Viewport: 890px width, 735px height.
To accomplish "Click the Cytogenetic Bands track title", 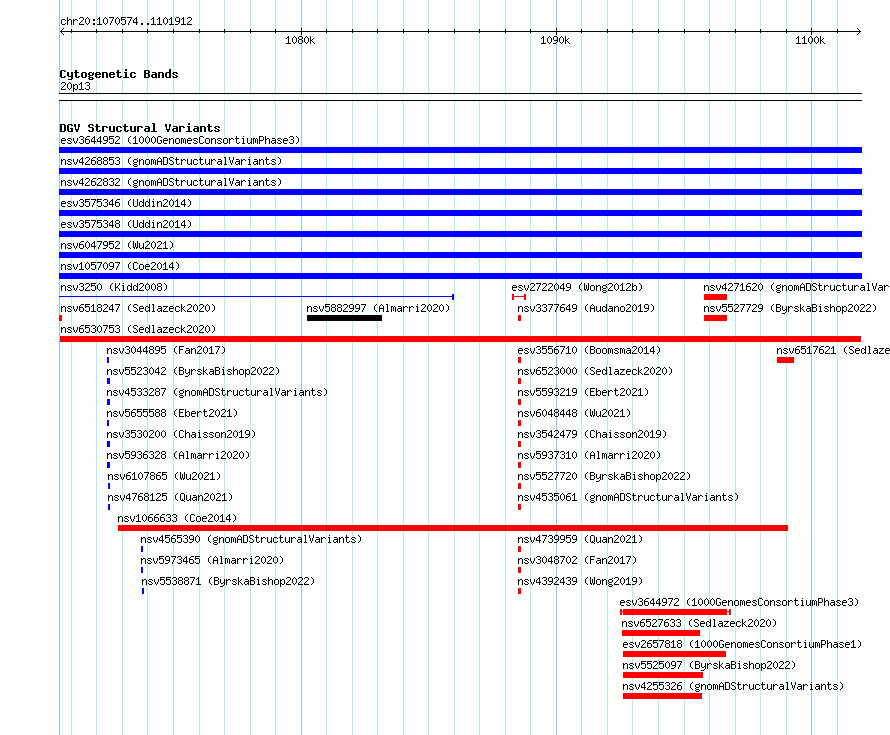I will click(119, 74).
